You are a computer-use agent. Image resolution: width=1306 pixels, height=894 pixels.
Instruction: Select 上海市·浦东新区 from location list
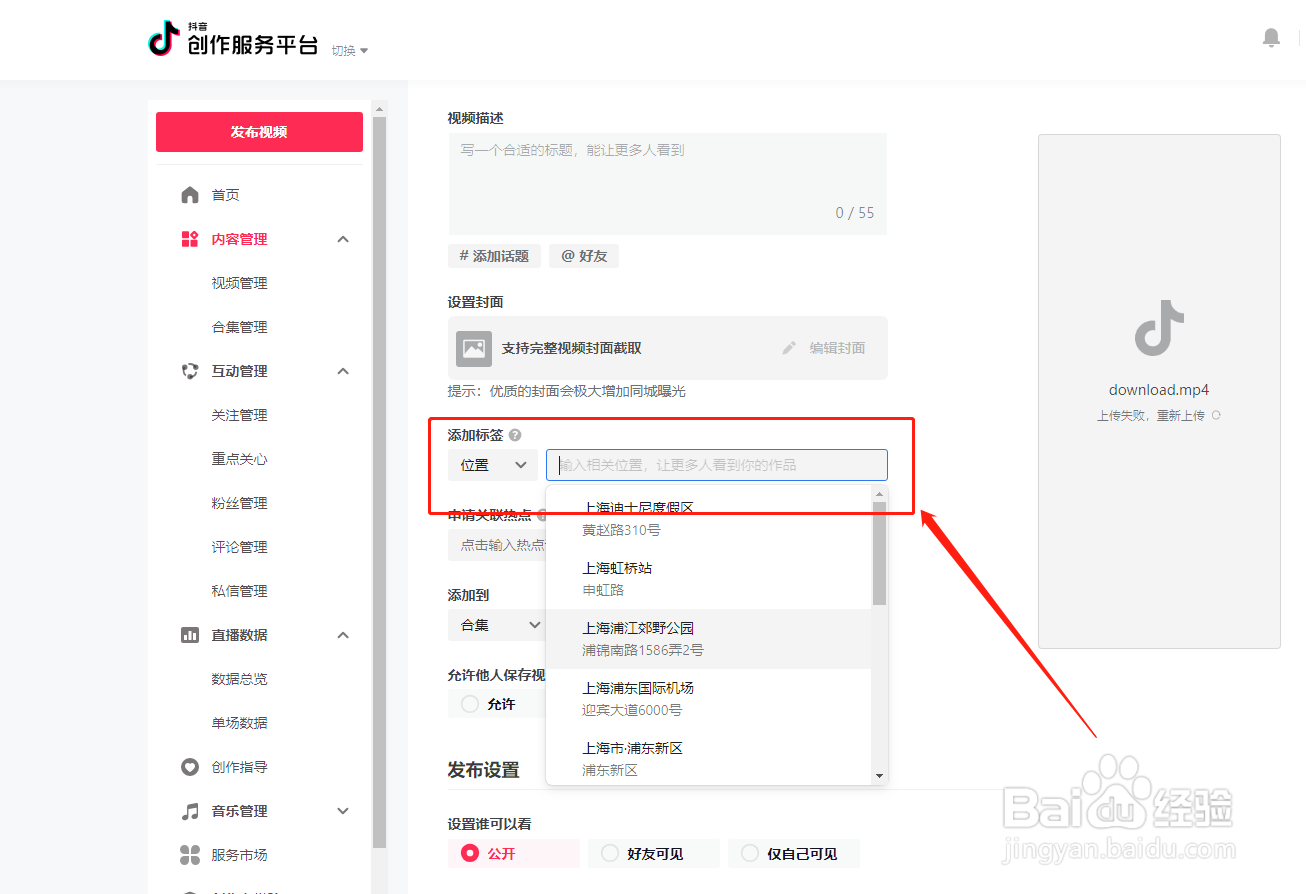(708, 757)
